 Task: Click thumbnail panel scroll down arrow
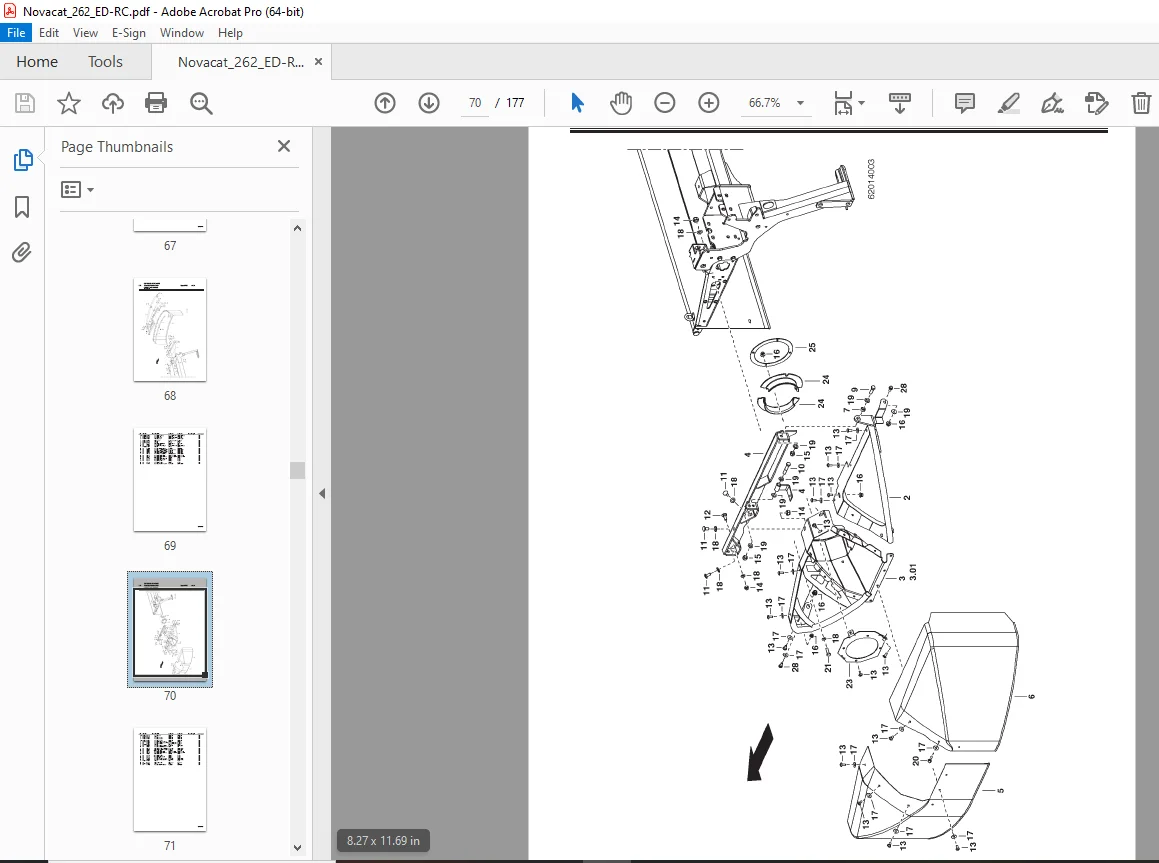297,848
